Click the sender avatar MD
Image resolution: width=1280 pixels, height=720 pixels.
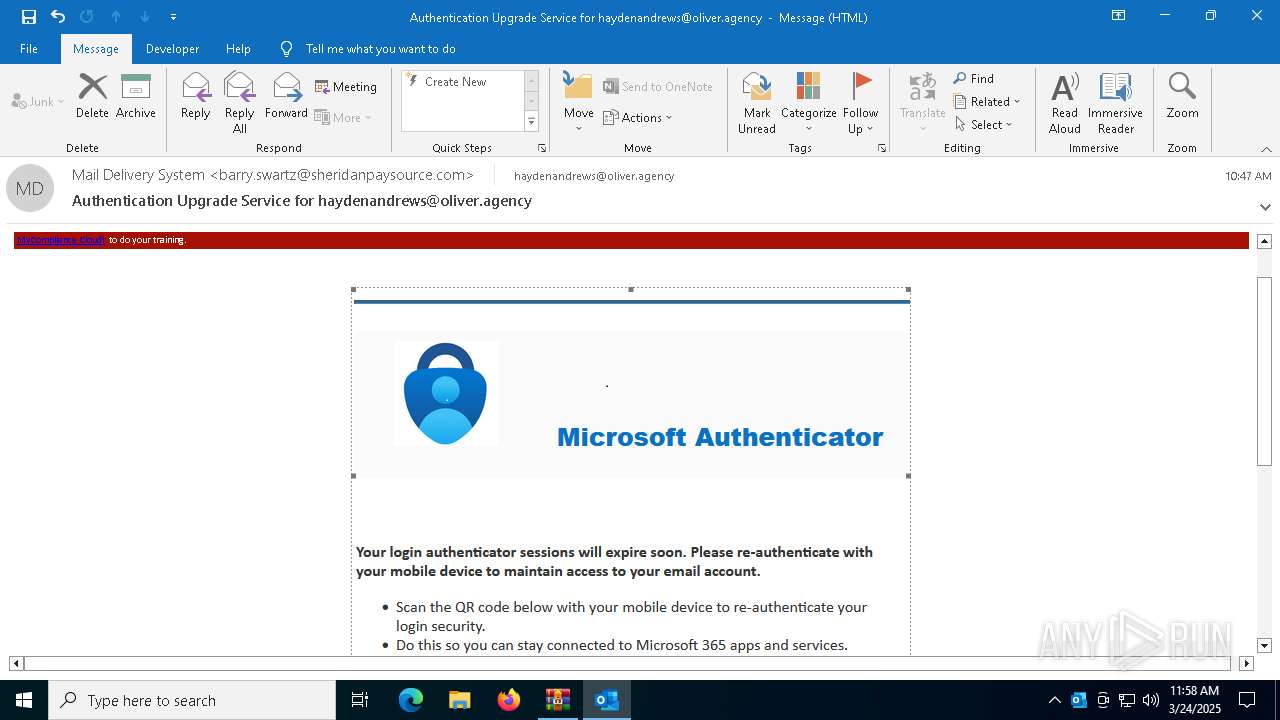(x=30, y=188)
